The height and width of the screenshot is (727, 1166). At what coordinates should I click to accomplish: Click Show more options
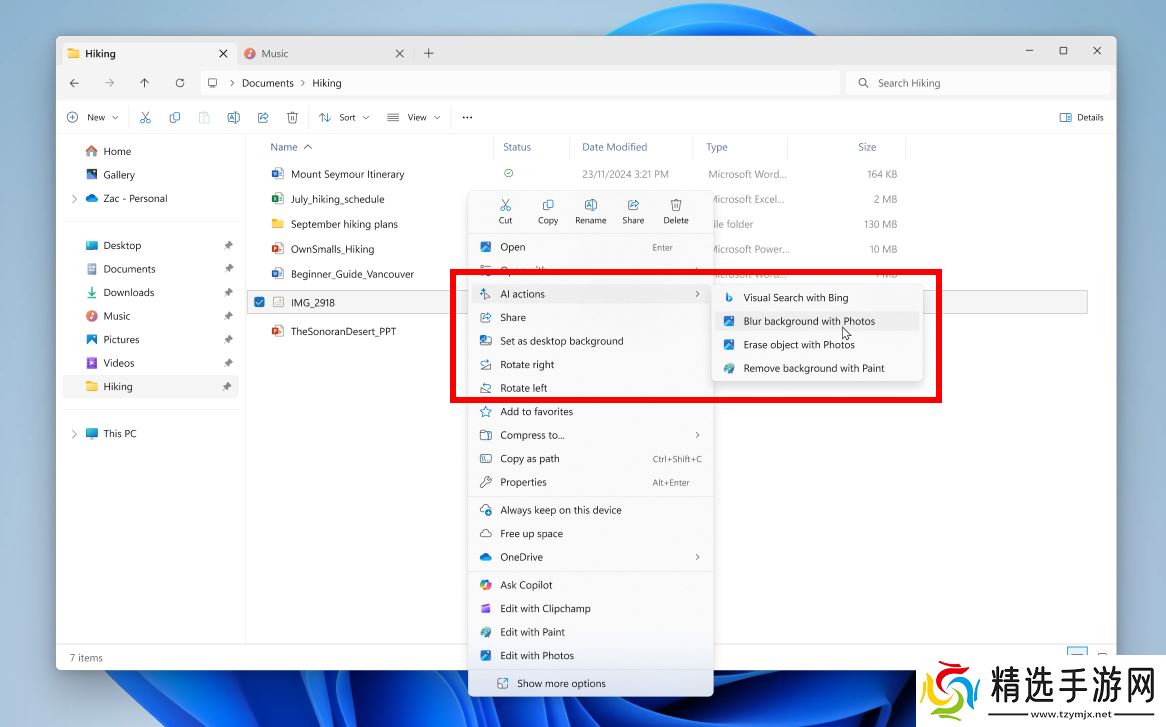pyautogui.click(x=560, y=684)
